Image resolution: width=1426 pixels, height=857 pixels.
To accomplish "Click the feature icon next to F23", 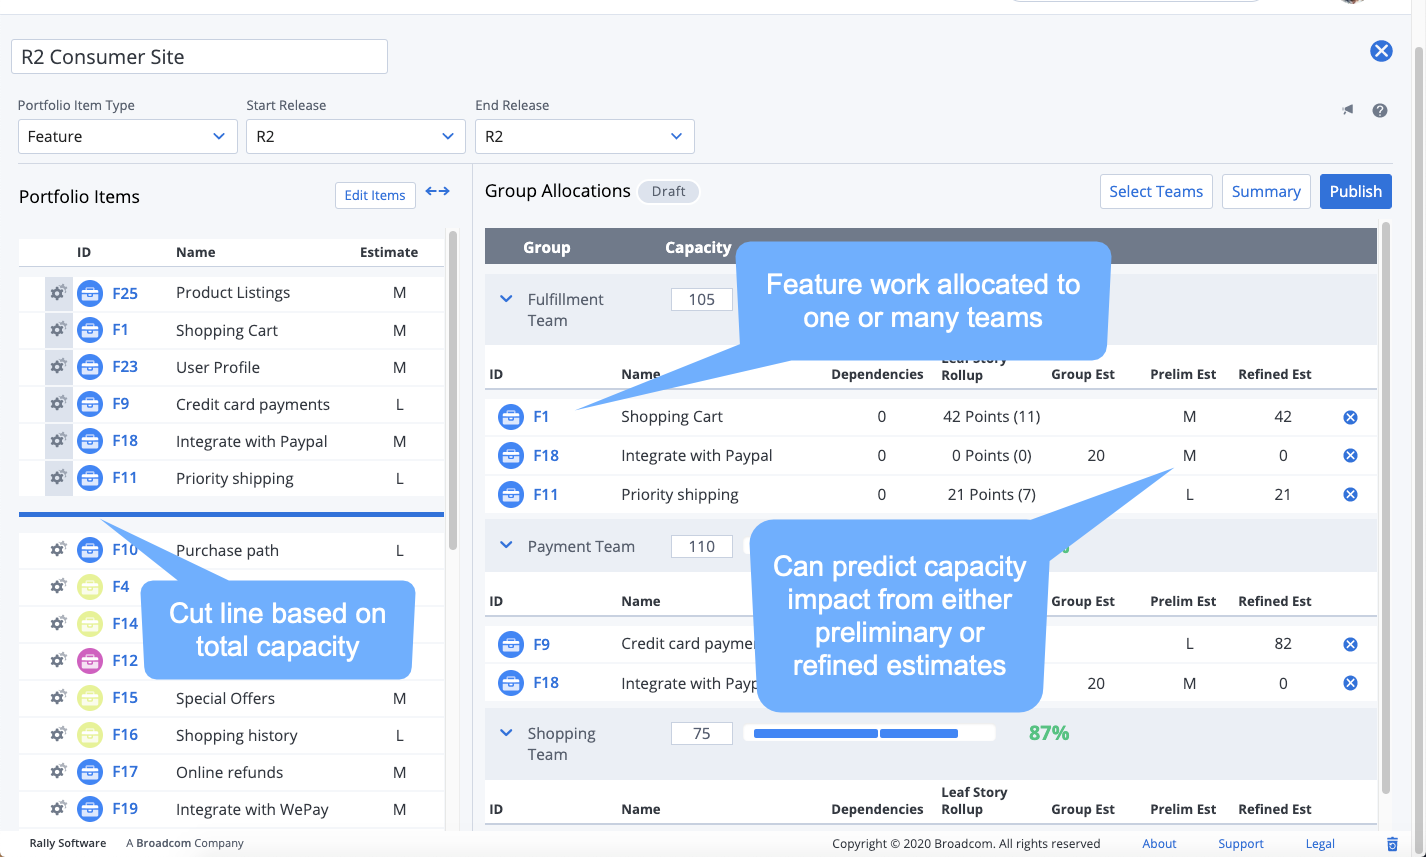I will pos(90,367).
